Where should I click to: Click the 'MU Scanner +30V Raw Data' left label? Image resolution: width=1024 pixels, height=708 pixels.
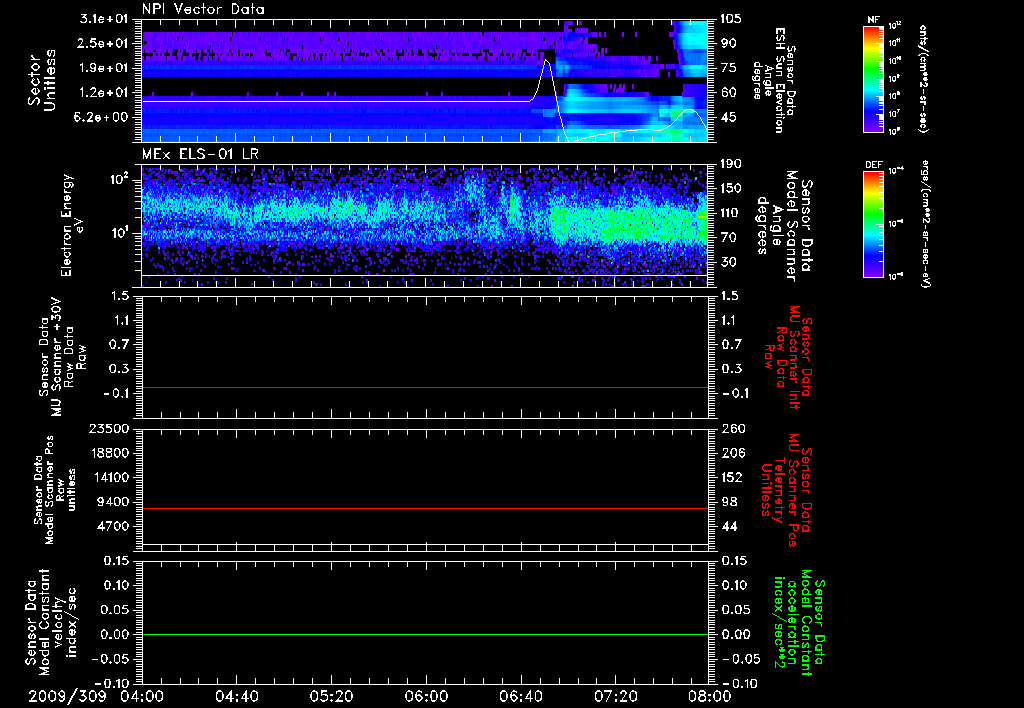(62, 356)
